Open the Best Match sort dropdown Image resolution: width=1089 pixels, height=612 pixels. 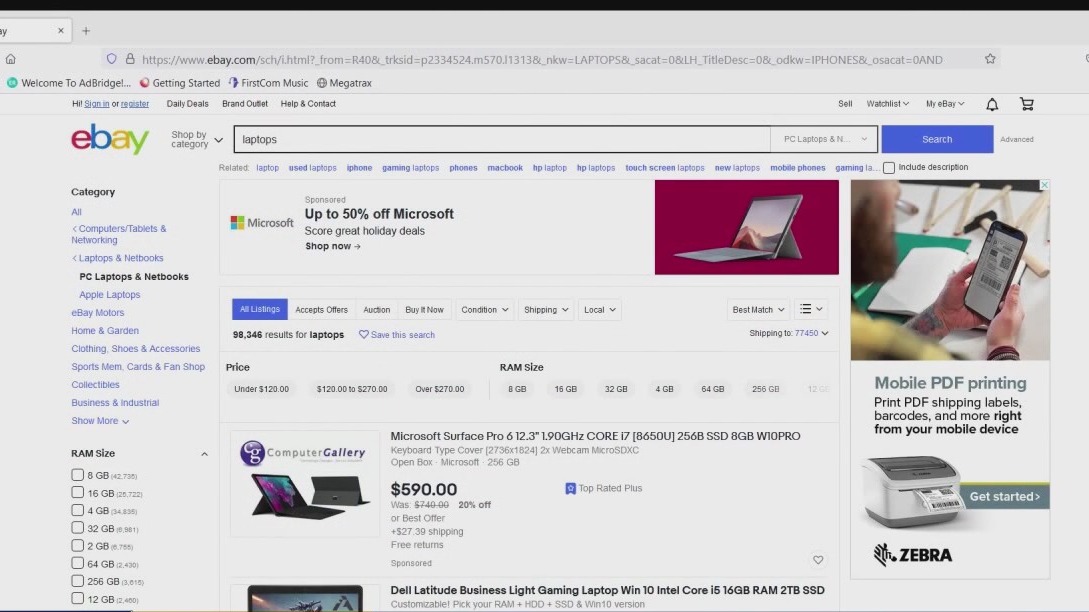(758, 310)
